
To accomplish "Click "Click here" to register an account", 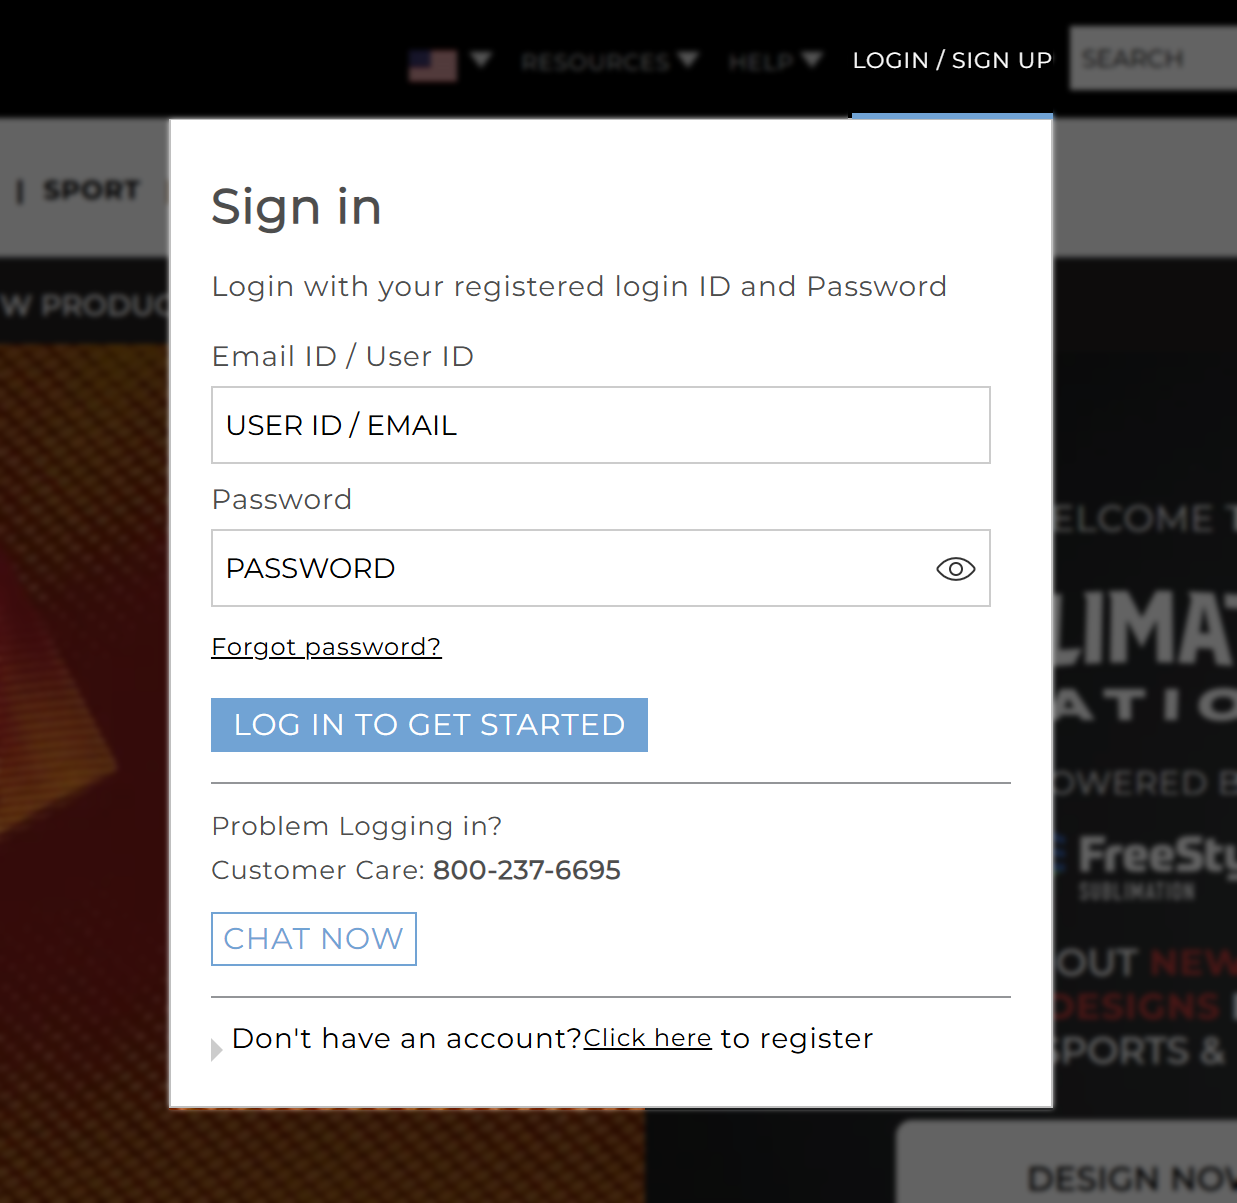I will [x=647, y=1038].
